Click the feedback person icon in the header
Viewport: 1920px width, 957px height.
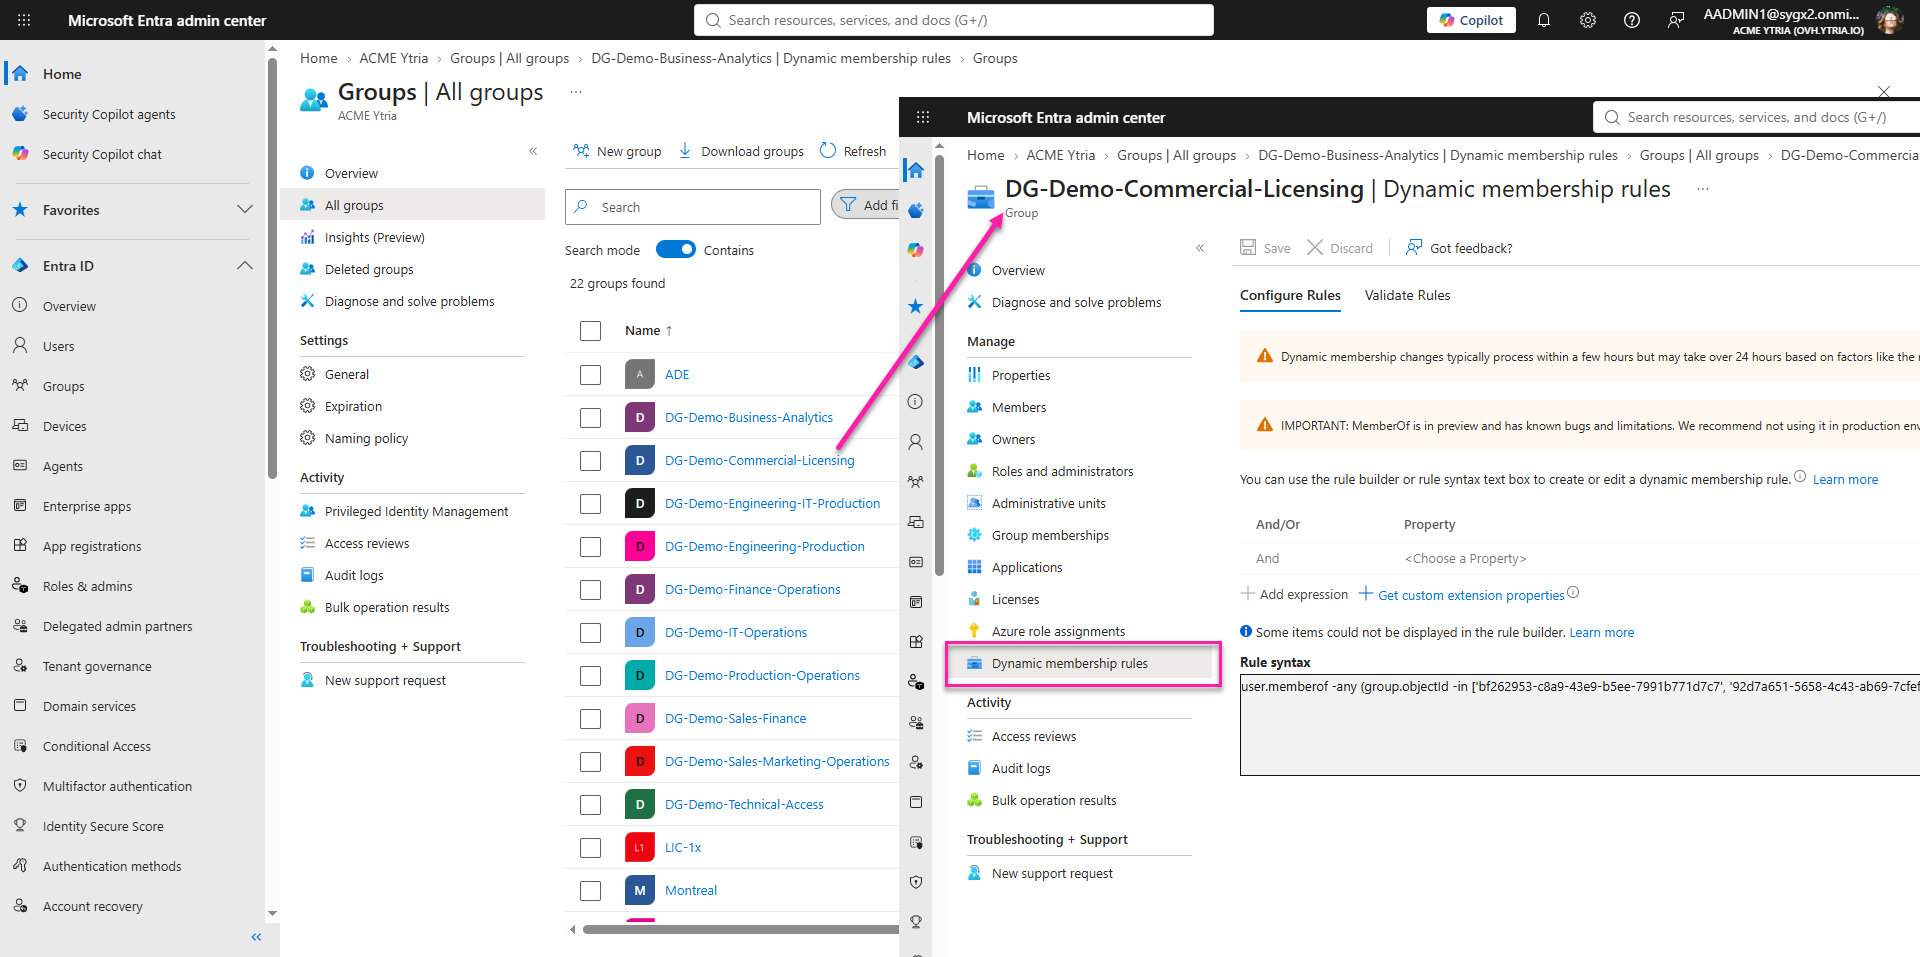point(1676,20)
